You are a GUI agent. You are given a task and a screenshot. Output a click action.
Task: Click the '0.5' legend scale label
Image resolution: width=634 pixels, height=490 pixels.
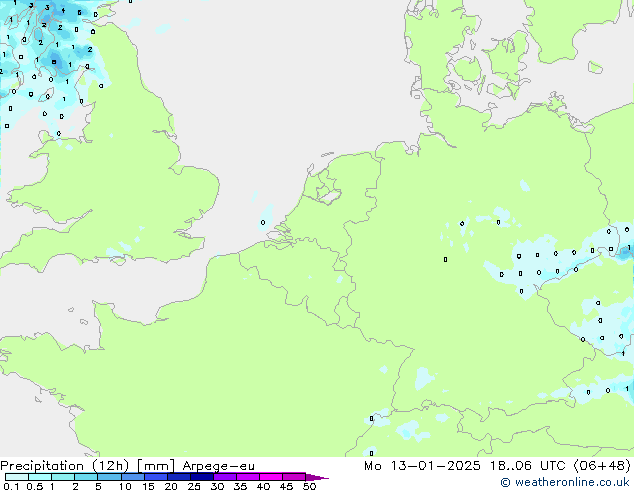pyautogui.click(x=34, y=486)
